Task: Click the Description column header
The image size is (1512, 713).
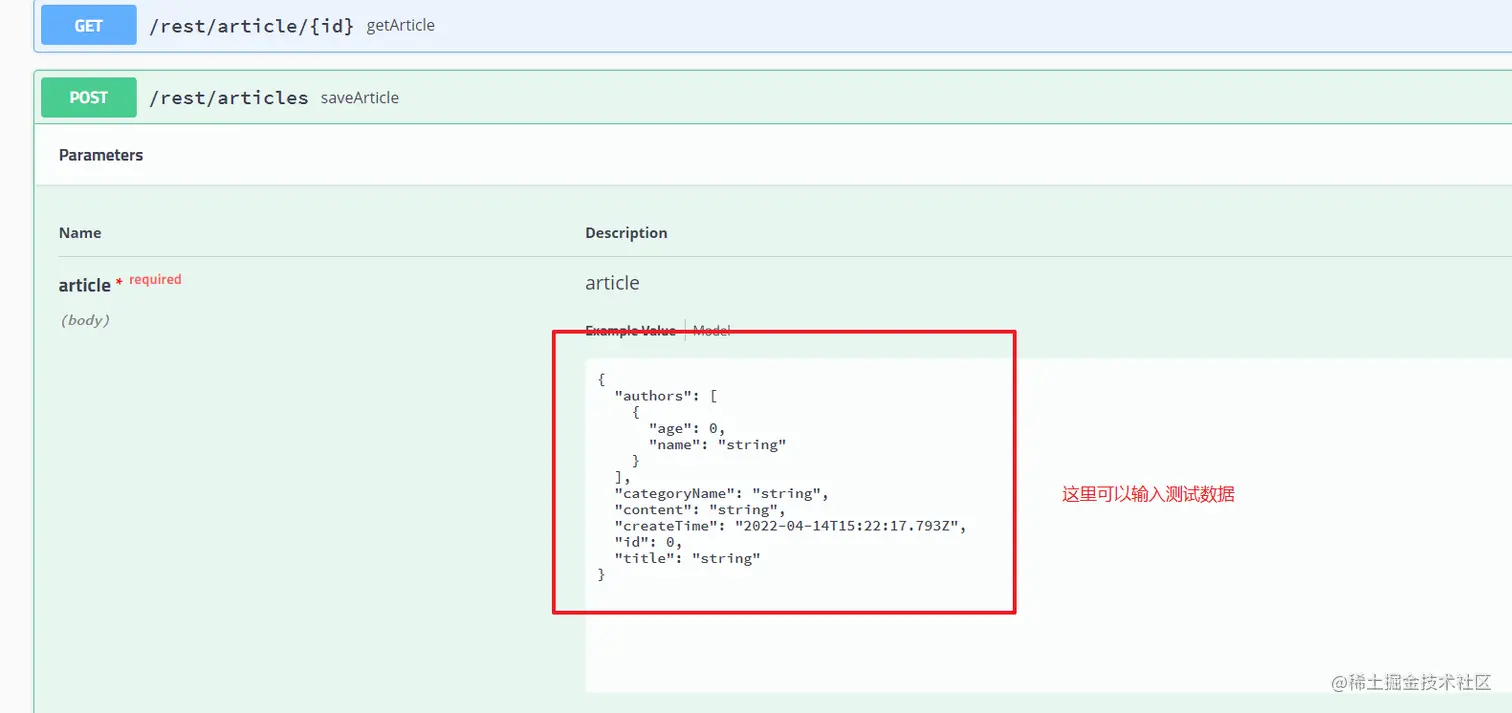Action: 626,233
